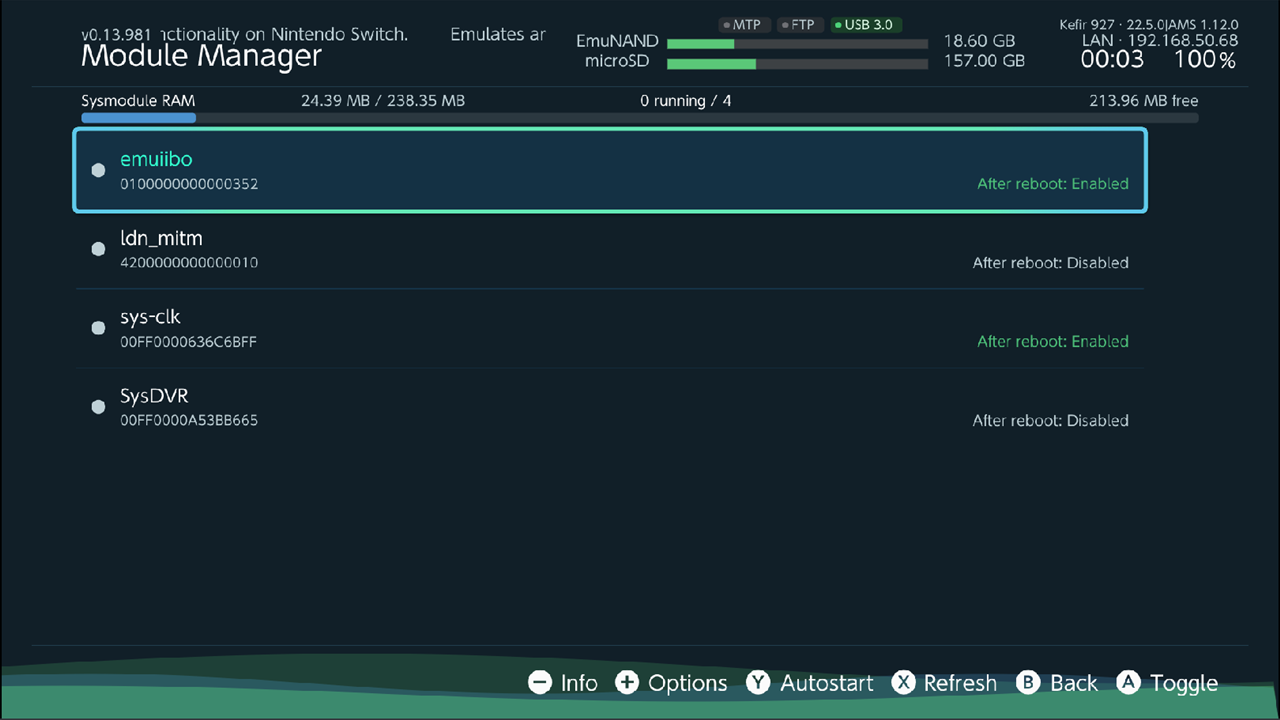This screenshot has width=1280, height=720.
Task: Select the ldn_mitm module row
Action: (x=610, y=249)
